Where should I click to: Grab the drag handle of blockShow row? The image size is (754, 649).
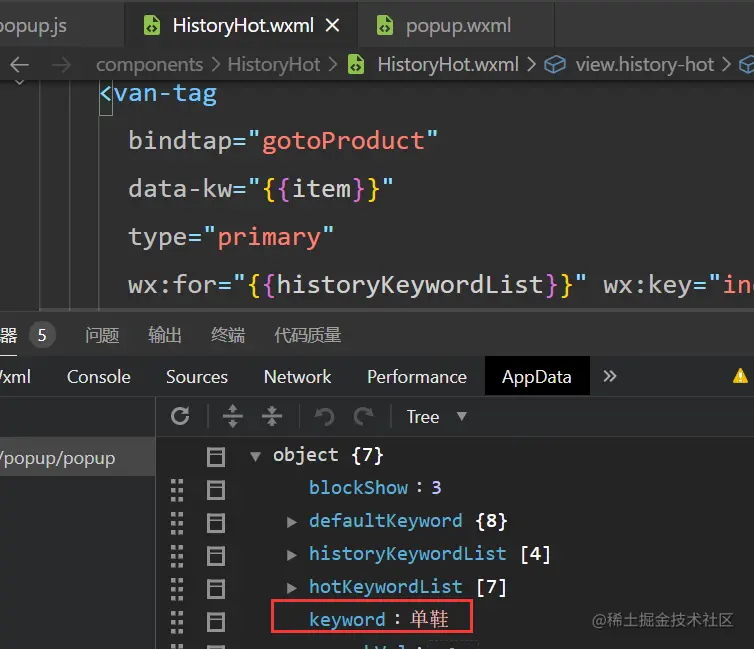coord(177,490)
